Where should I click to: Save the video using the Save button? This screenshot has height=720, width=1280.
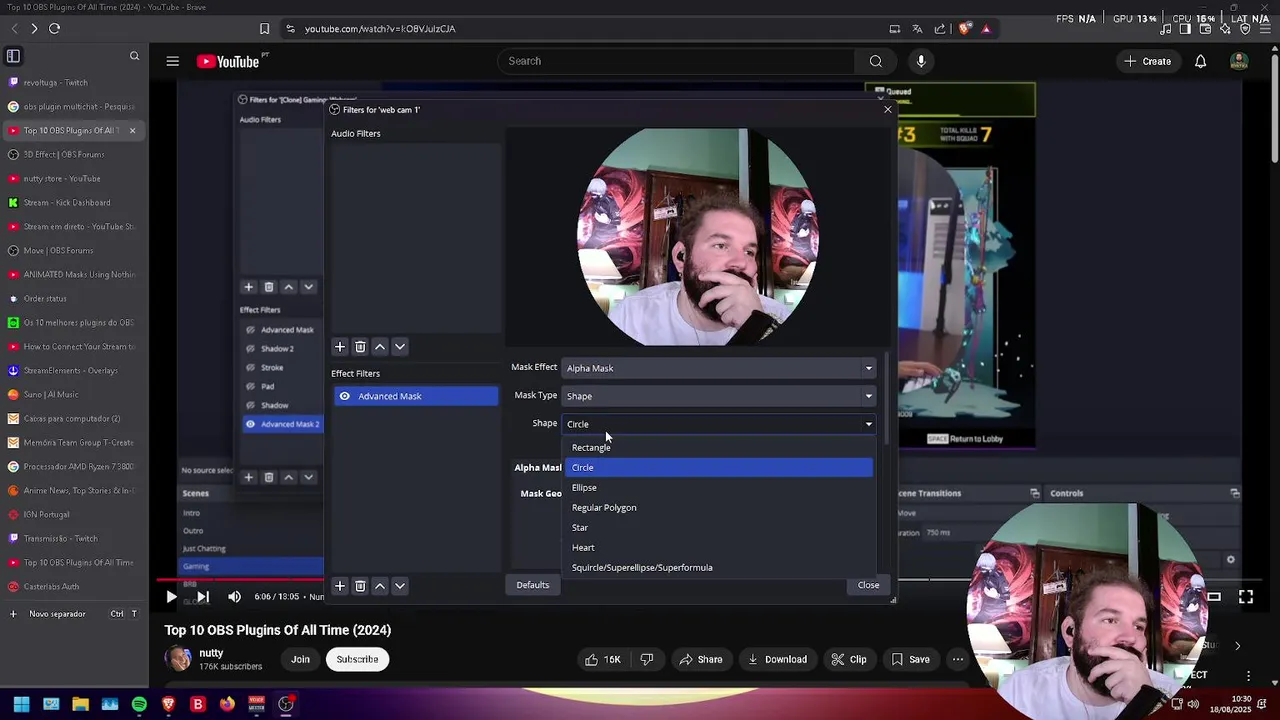(911, 659)
